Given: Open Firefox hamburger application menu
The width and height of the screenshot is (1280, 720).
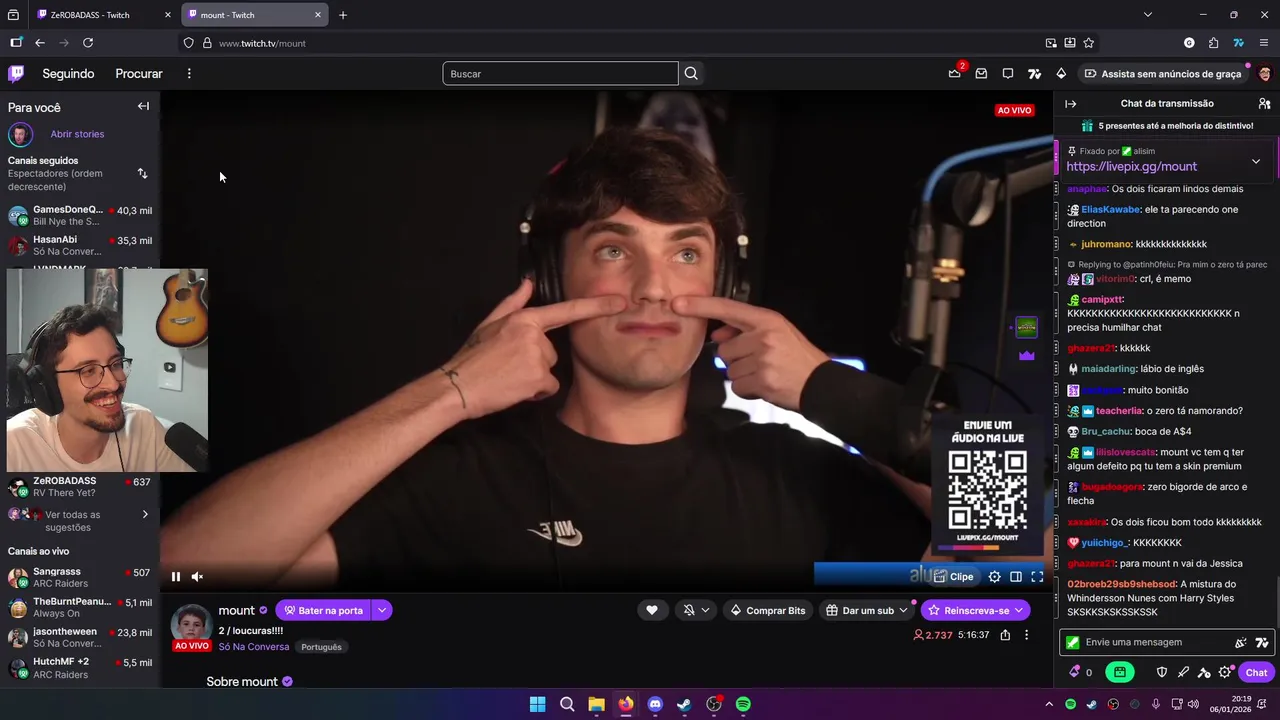Looking at the screenshot, I should (1264, 43).
